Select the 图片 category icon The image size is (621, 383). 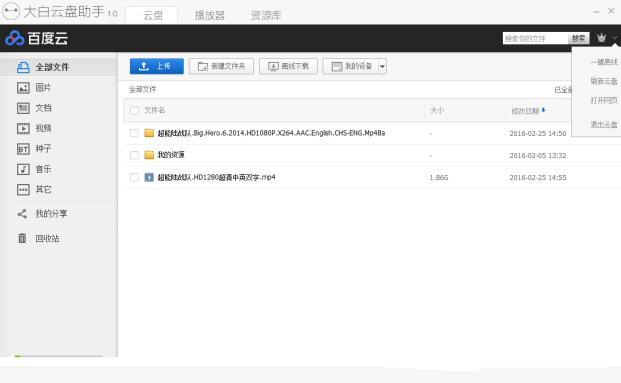click(23, 88)
